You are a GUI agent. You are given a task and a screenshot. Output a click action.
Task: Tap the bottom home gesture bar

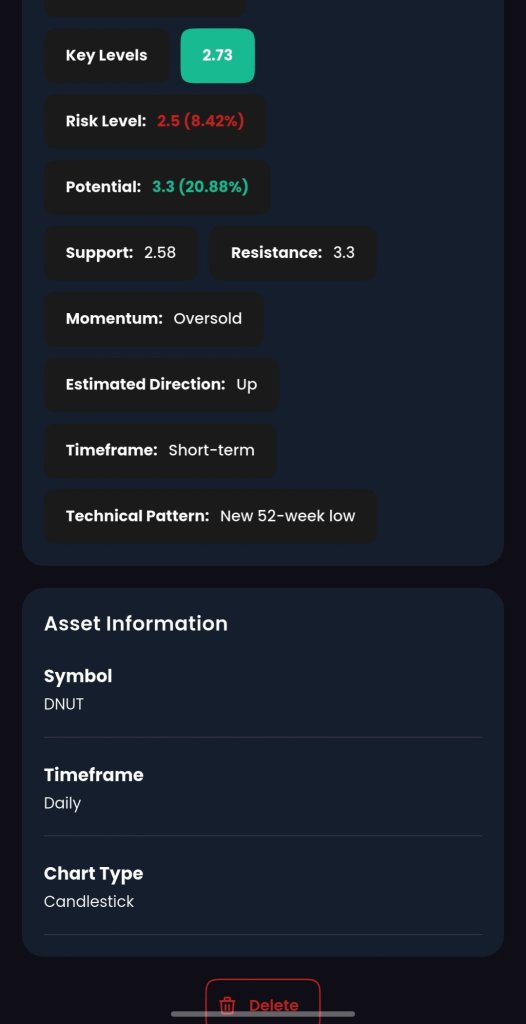[263, 1014]
